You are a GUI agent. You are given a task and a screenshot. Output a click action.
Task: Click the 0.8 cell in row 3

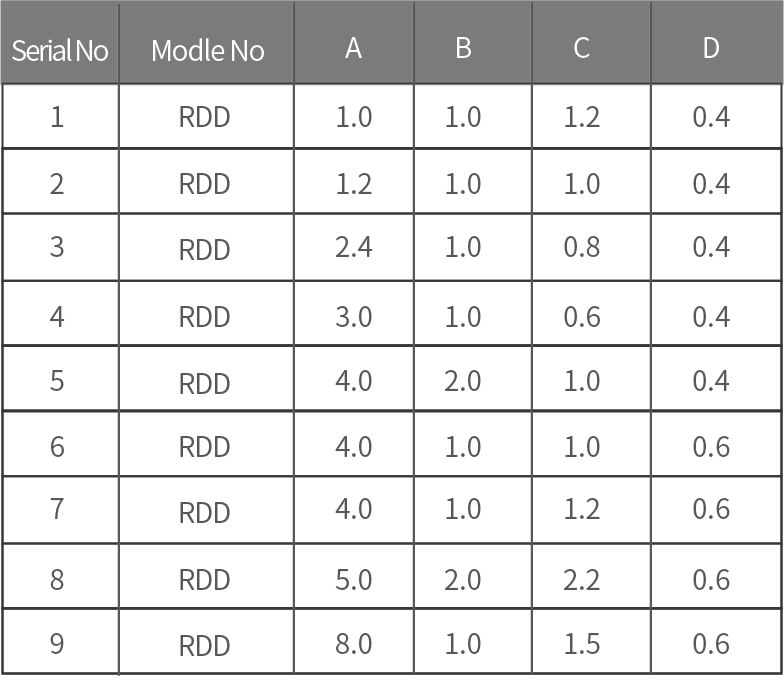pyautogui.click(x=582, y=247)
